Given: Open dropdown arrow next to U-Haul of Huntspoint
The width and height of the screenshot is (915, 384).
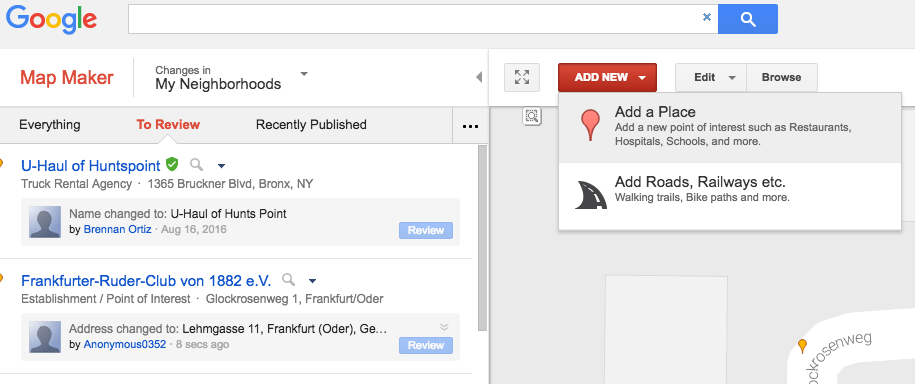Looking at the screenshot, I should point(221,165).
